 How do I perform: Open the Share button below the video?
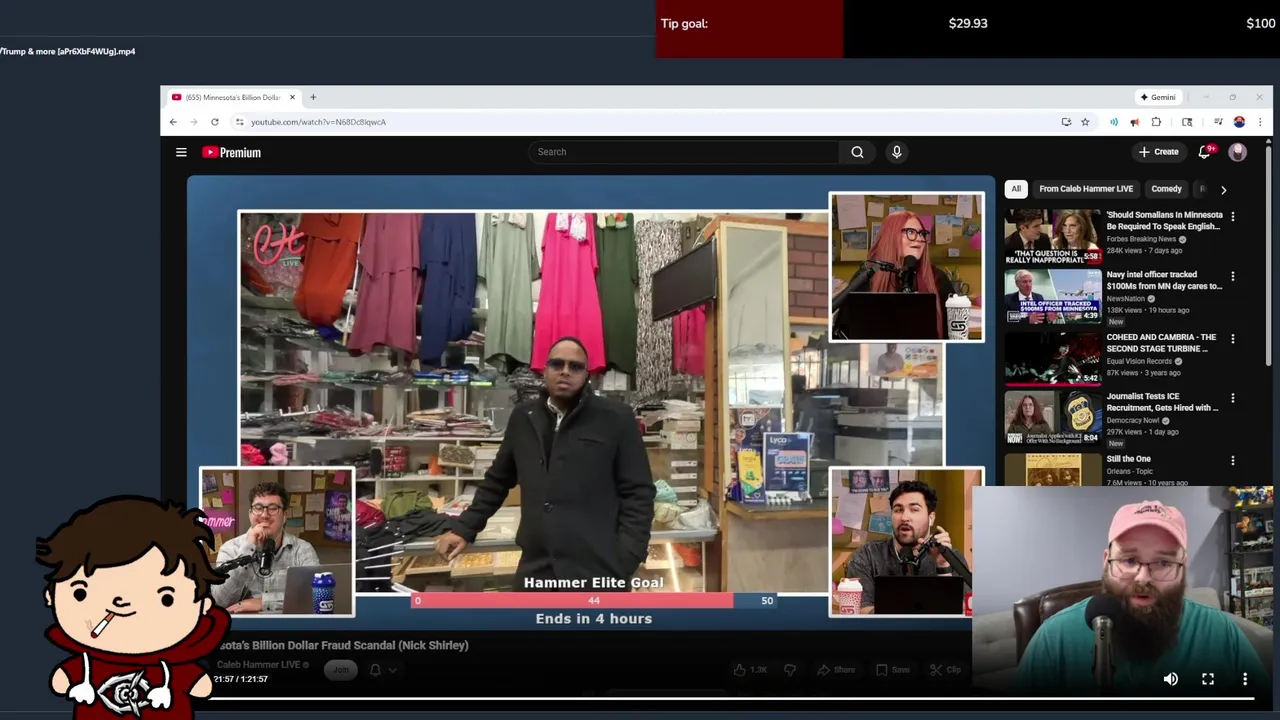pos(837,670)
